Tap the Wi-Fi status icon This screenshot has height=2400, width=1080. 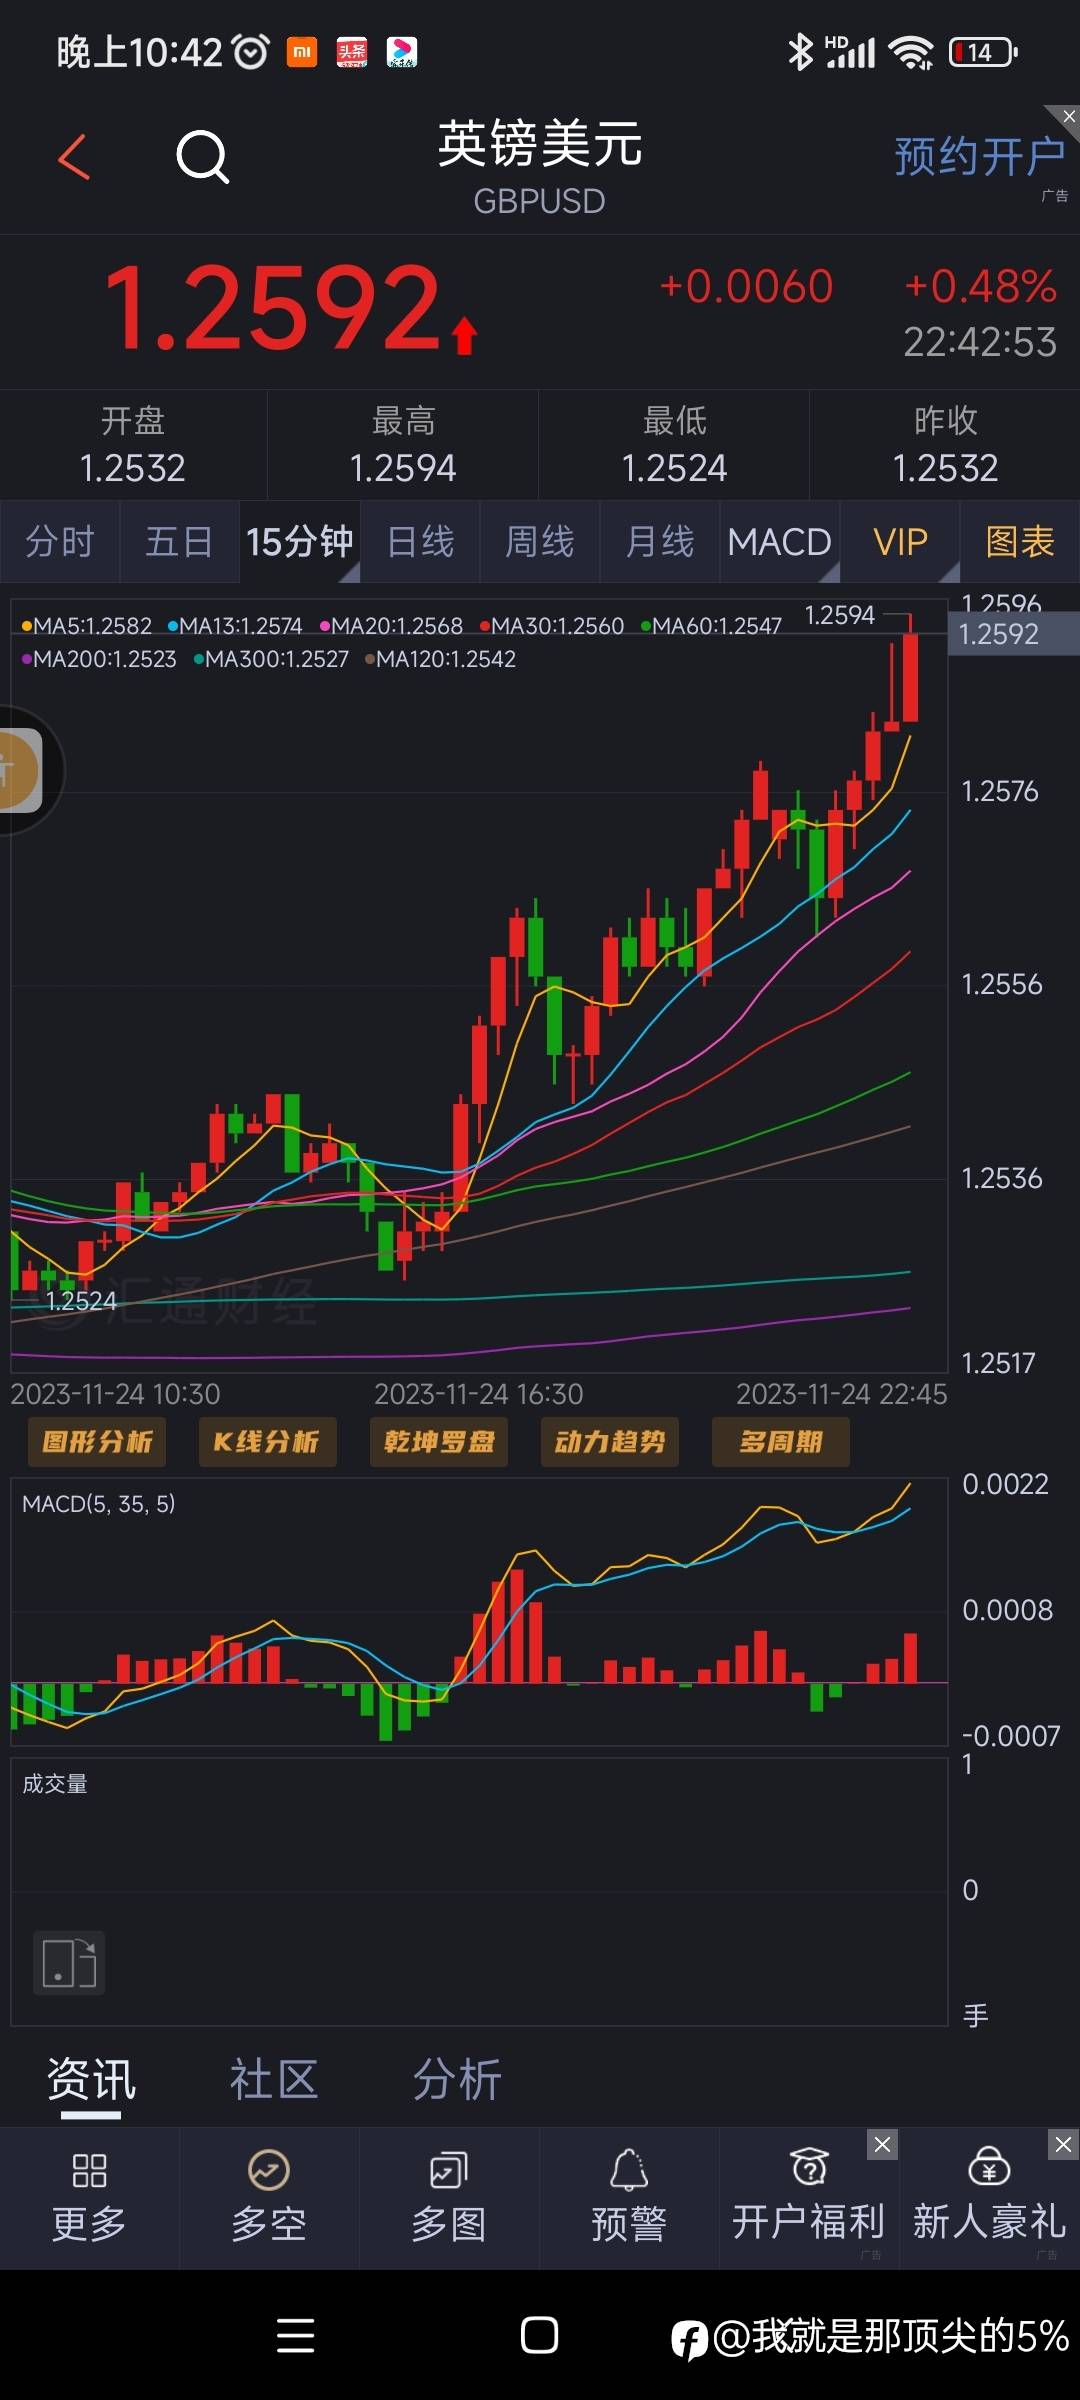[911, 52]
